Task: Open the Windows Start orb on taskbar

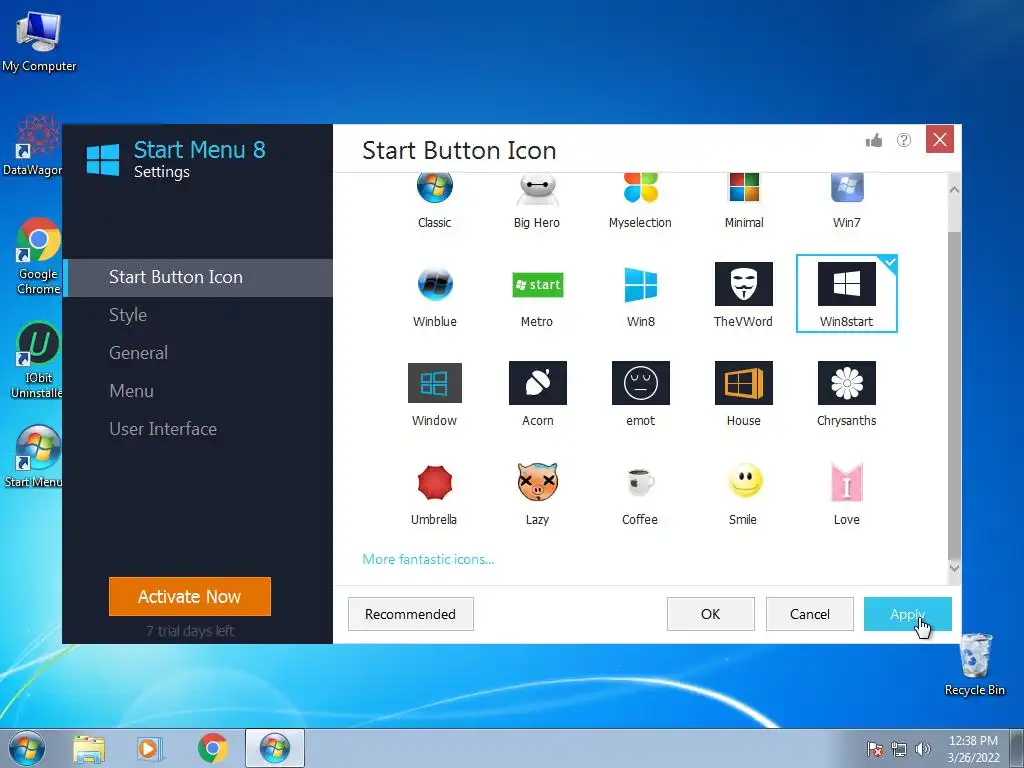Action: click(27, 748)
